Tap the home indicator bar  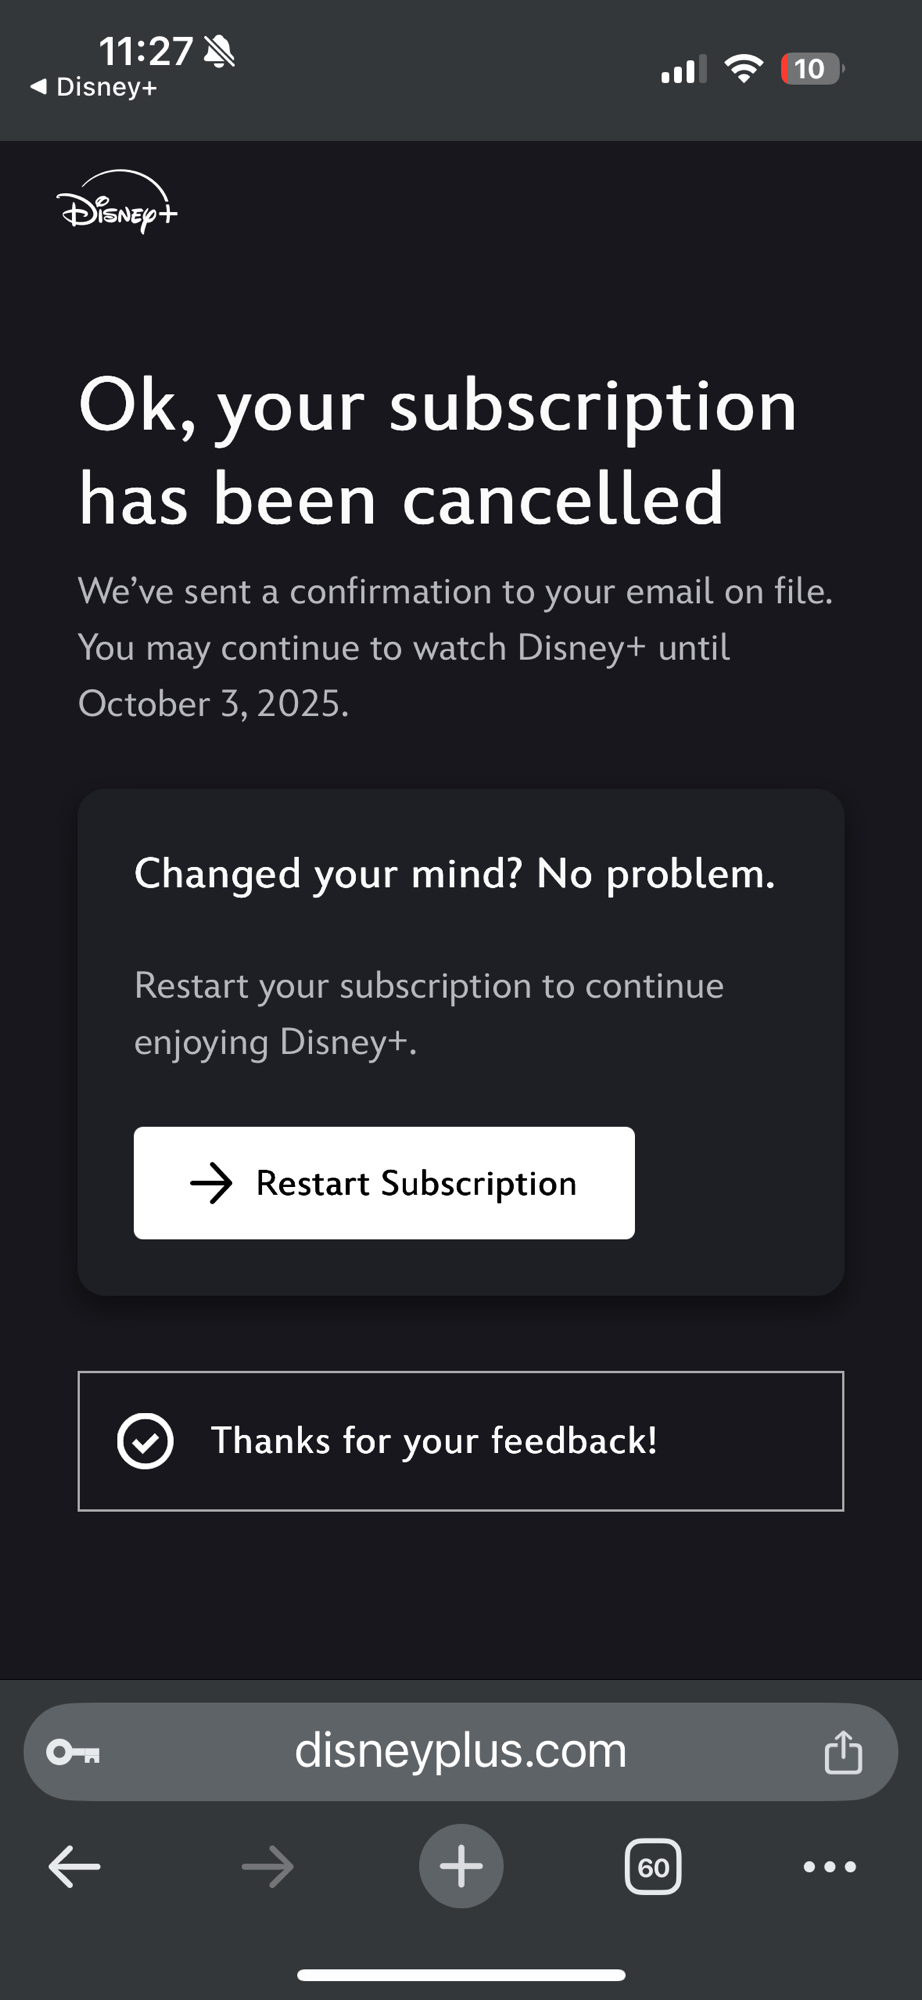pyautogui.click(x=461, y=1975)
